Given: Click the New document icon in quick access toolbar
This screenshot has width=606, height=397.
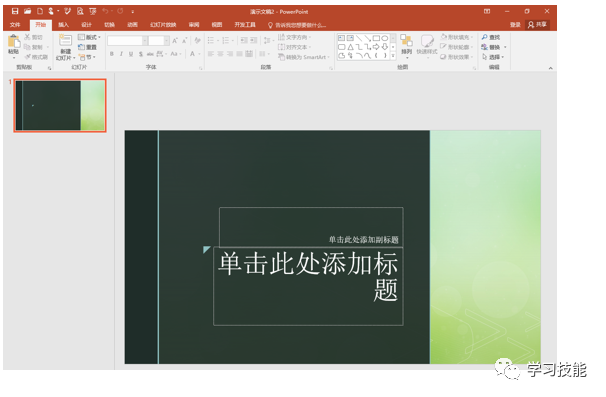Looking at the screenshot, I should click(x=40, y=11).
